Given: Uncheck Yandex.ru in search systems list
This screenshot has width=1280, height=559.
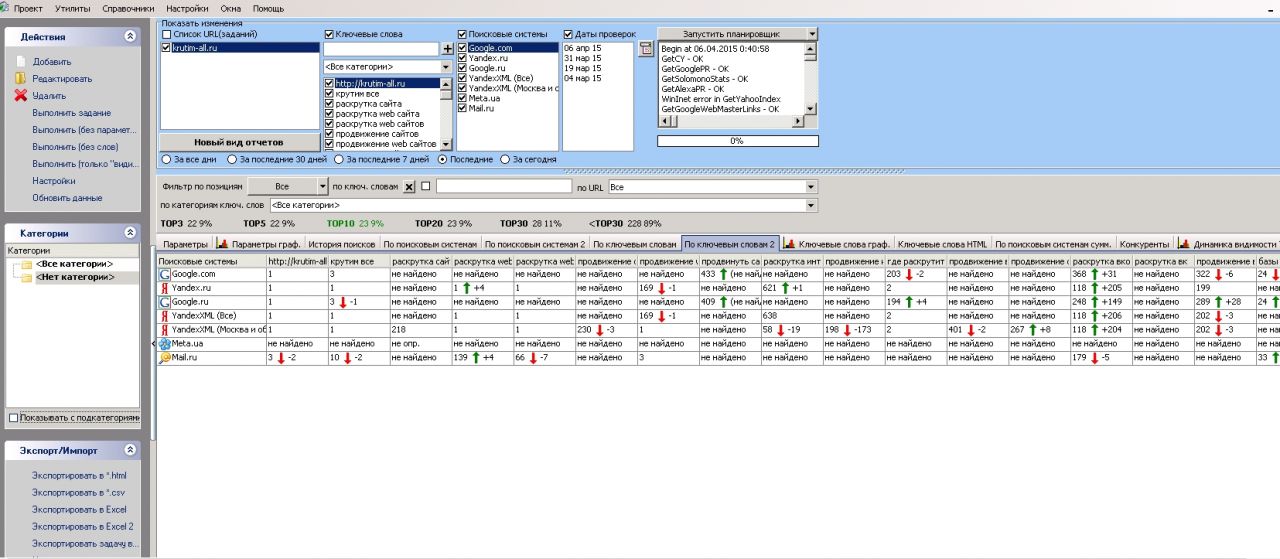Looking at the screenshot, I should pyautogui.click(x=462, y=58).
